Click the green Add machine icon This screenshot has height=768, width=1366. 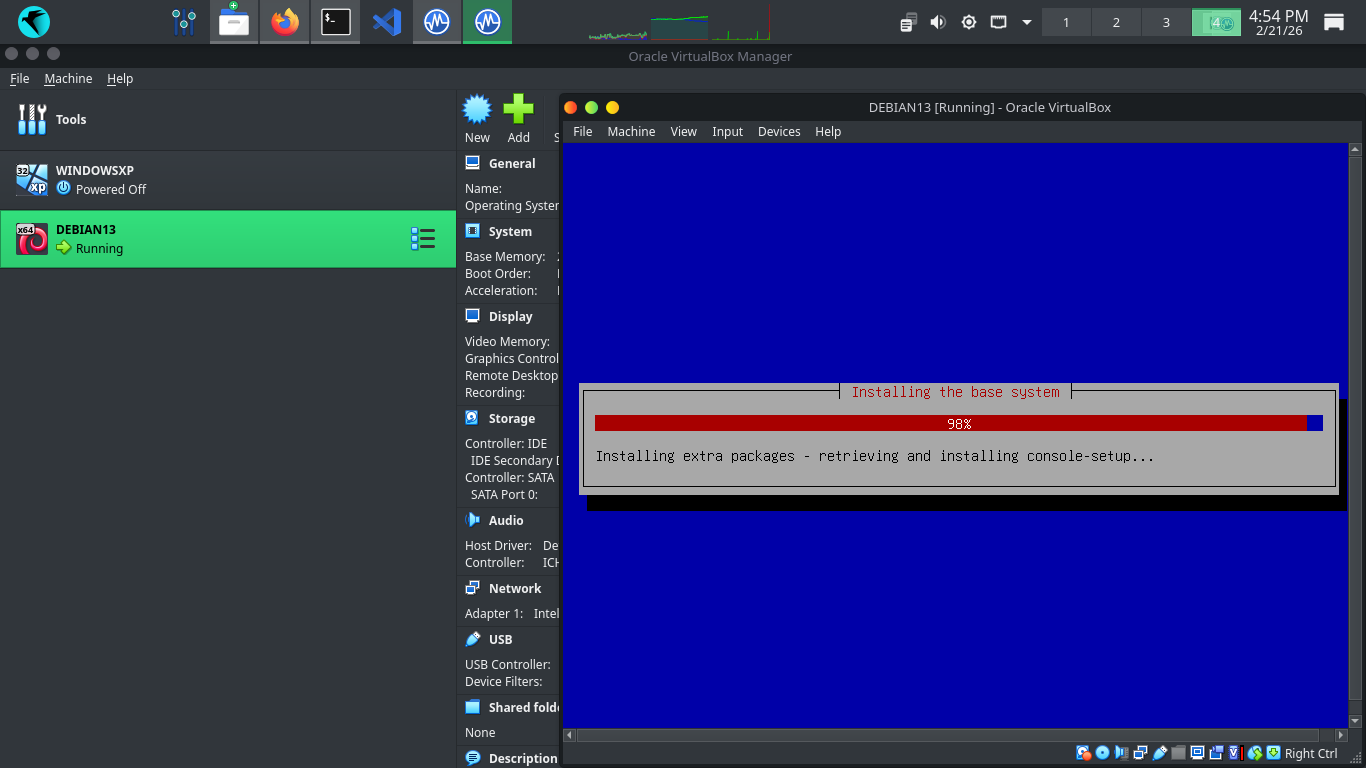[x=518, y=110]
